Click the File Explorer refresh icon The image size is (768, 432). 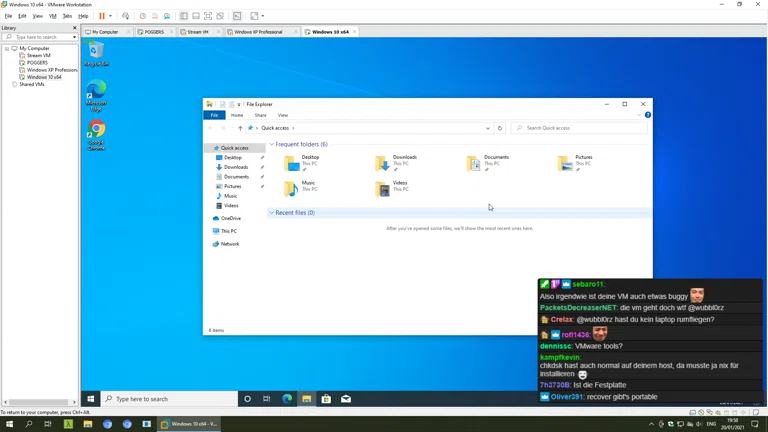500,128
